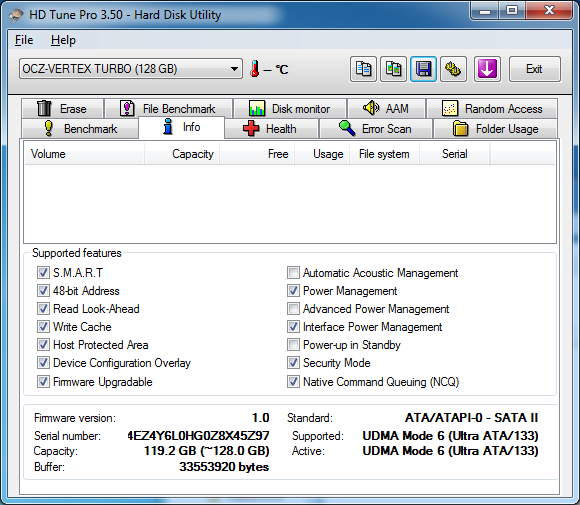Open the Error Scan tab
The height and width of the screenshot is (505, 580).
[x=376, y=129]
